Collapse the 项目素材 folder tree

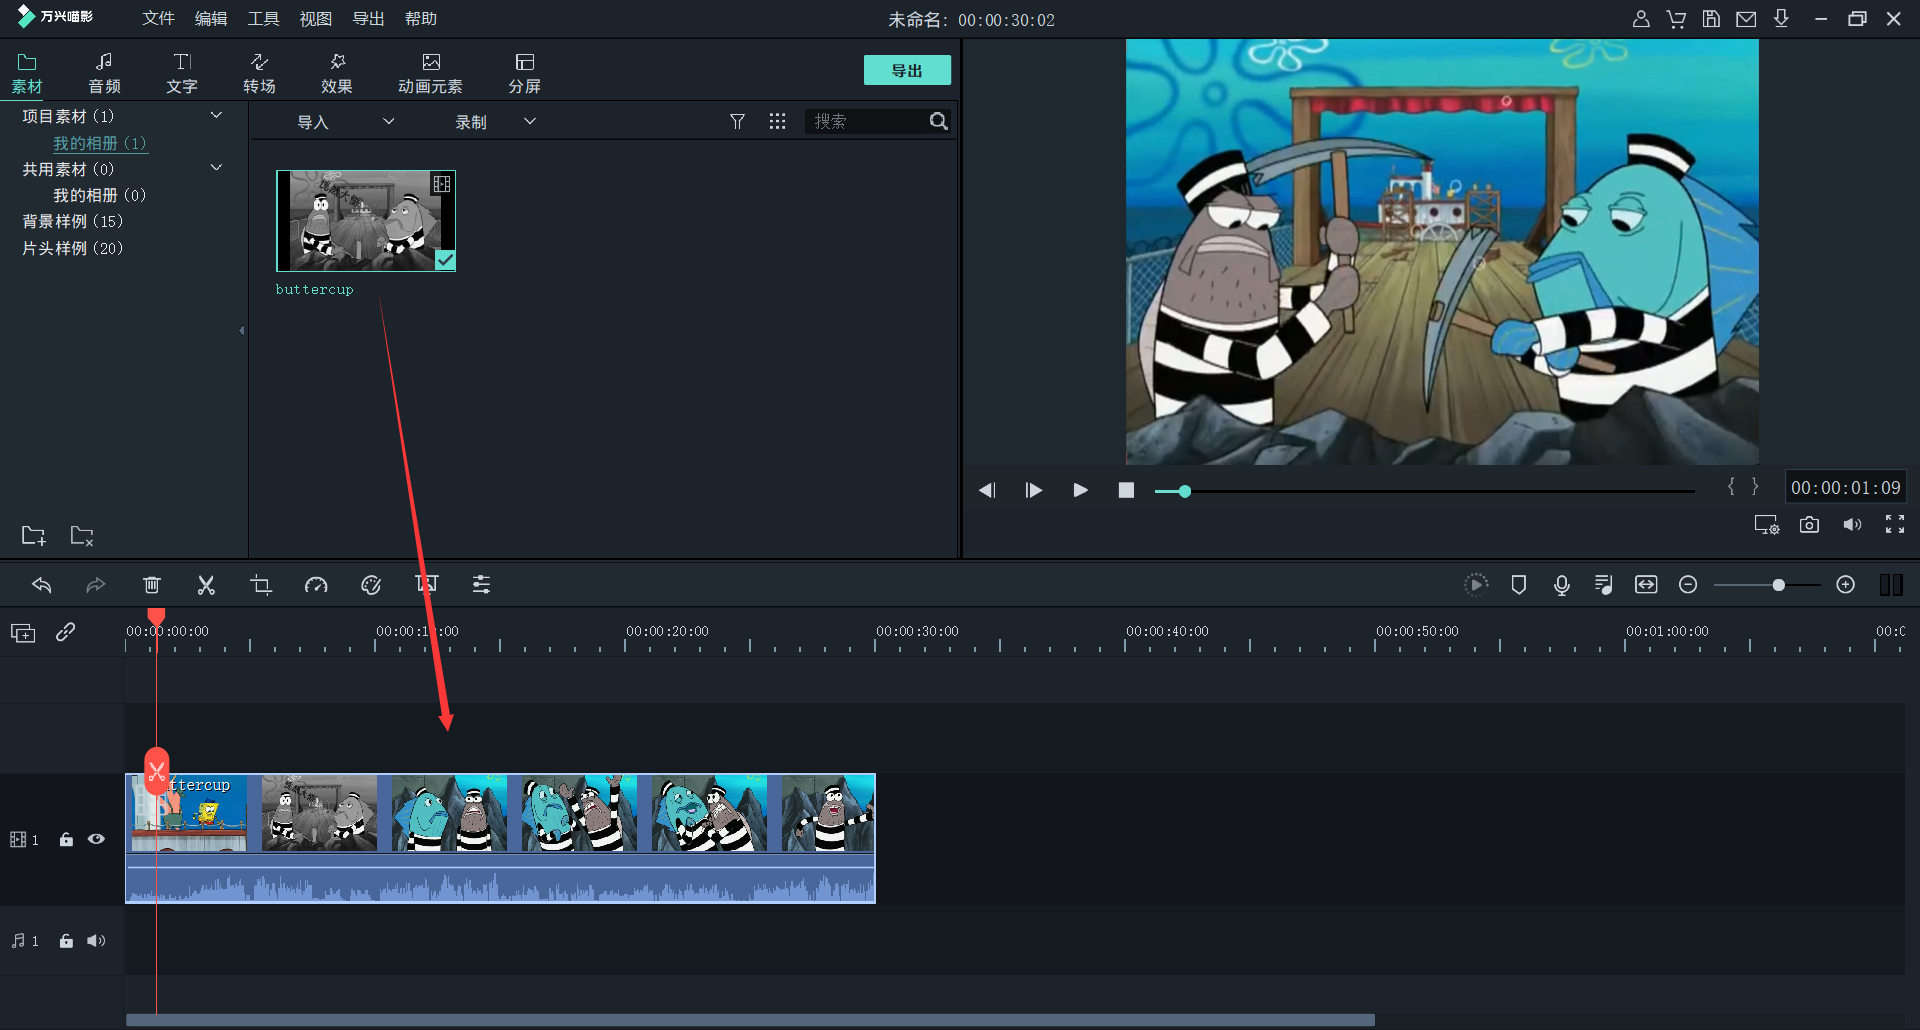pyautogui.click(x=216, y=116)
